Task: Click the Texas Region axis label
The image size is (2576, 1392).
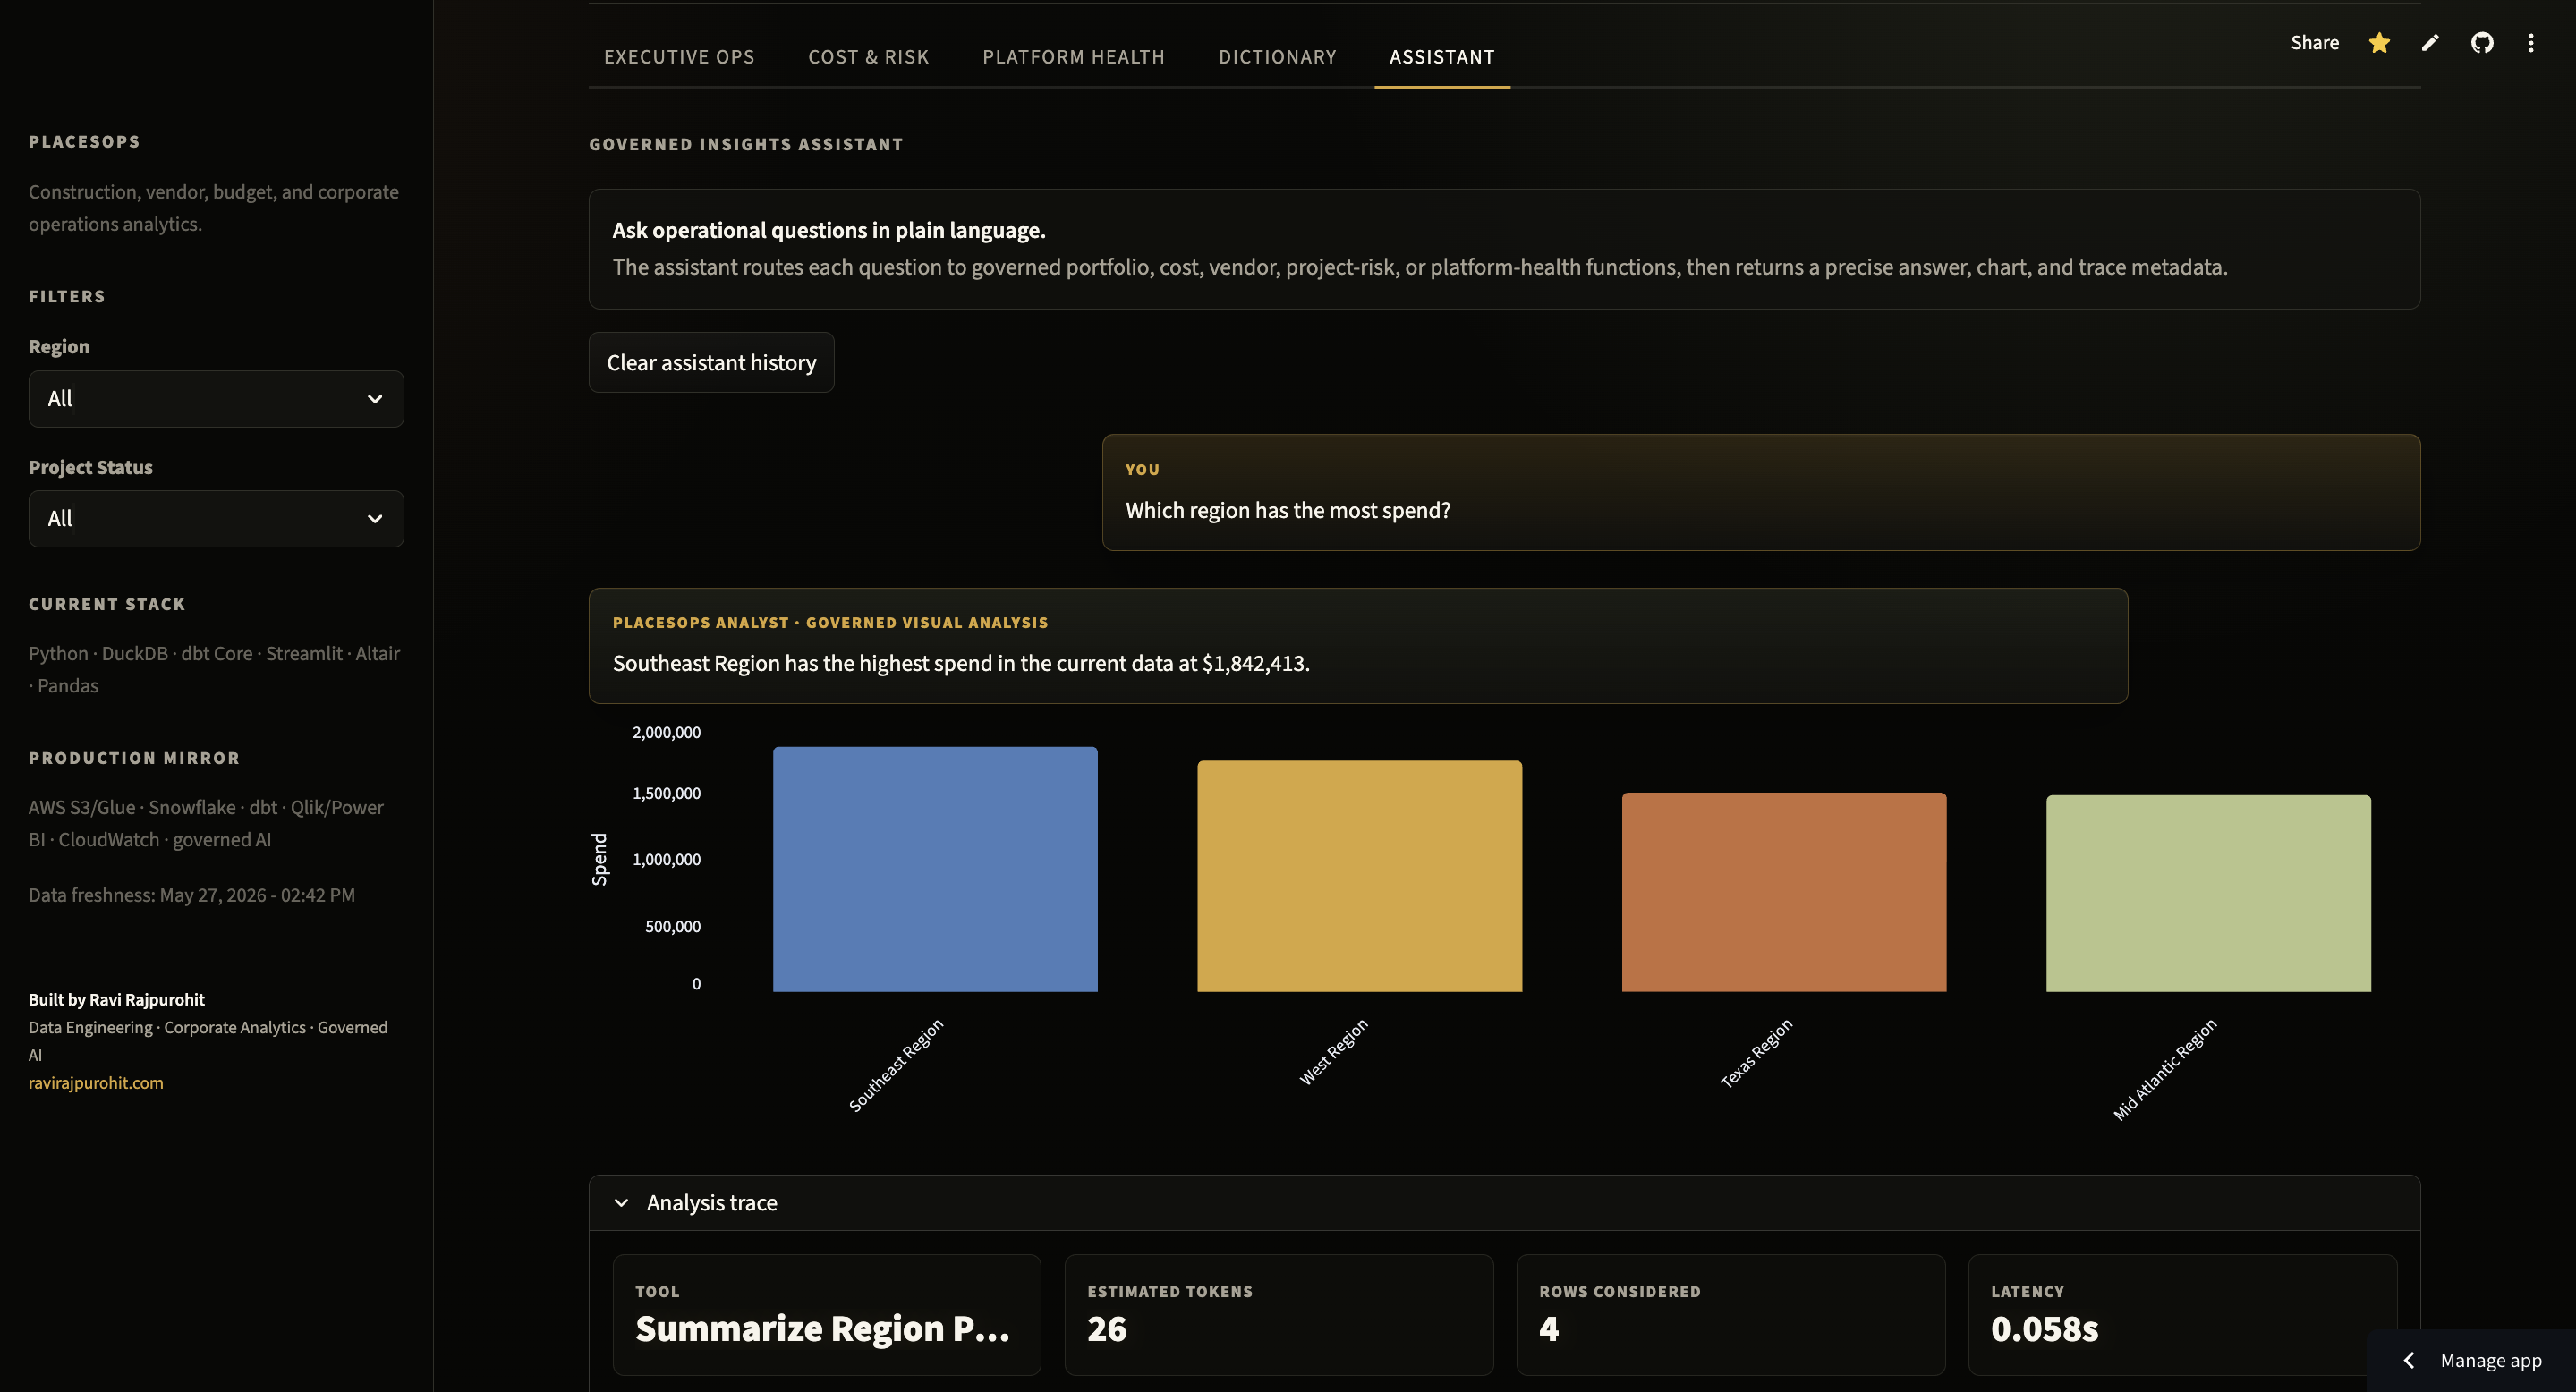Action: point(1756,1053)
